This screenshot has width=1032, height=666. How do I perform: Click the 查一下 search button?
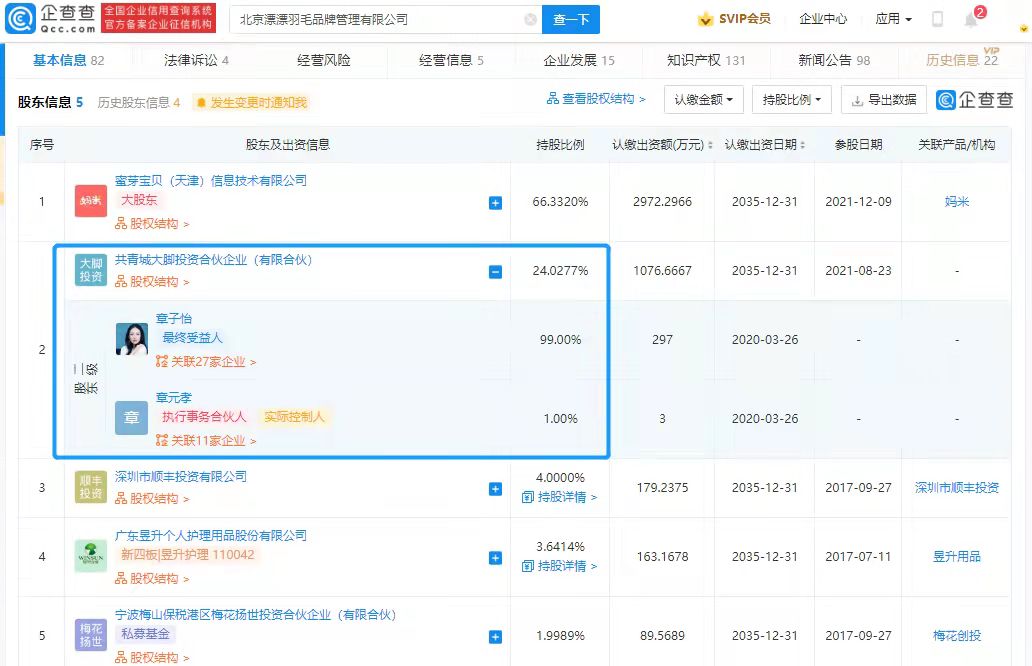(571, 20)
